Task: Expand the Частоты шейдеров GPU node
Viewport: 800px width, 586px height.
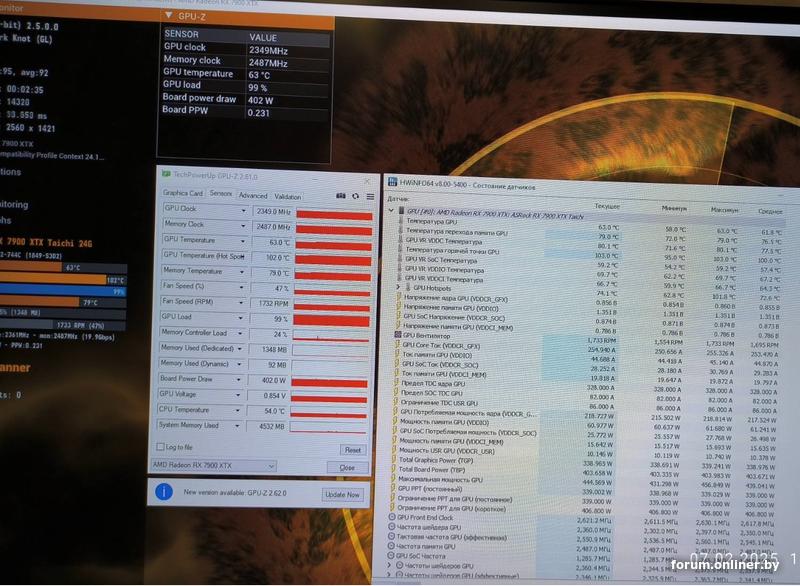Action: click(x=390, y=565)
